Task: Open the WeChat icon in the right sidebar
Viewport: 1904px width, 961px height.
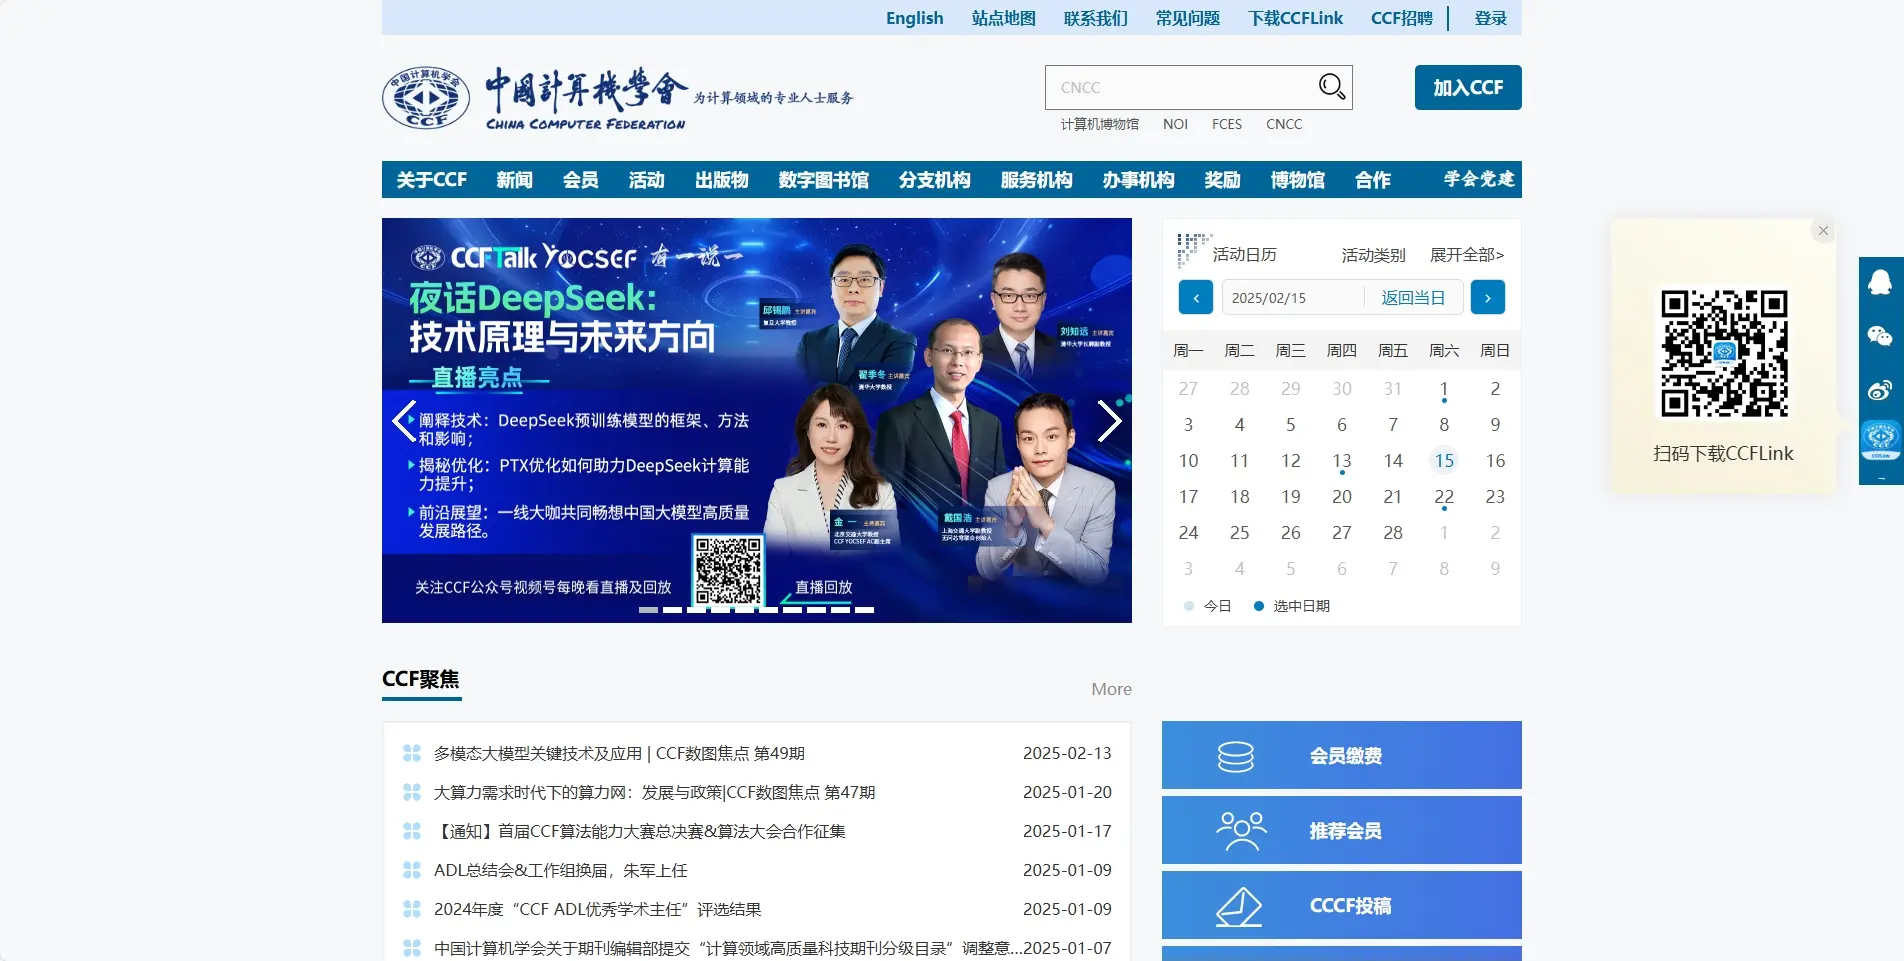Action: point(1881,336)
